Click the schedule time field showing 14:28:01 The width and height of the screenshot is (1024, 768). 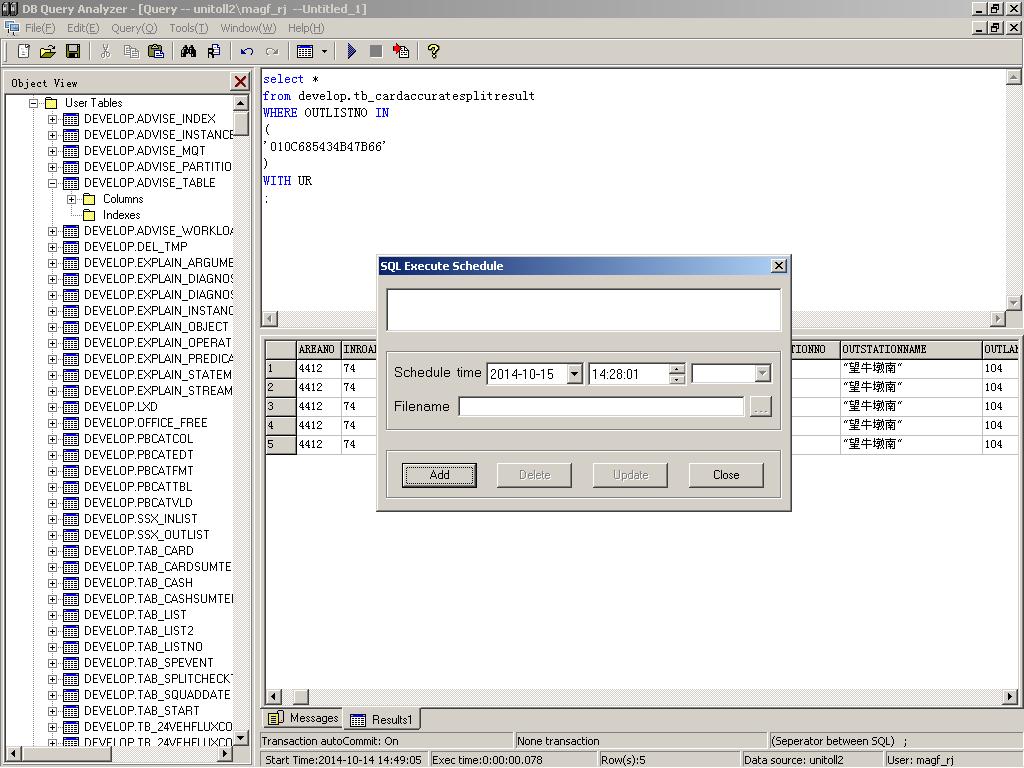pyautogui.click(x=629, y=374)
